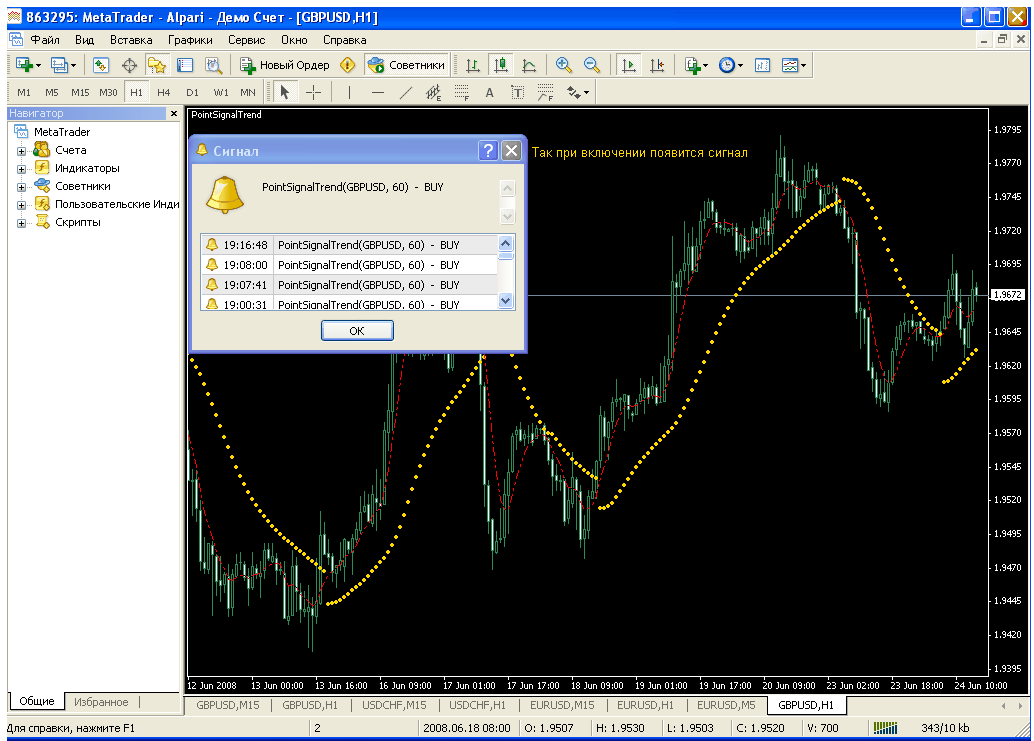1034x741 pixels.
Task: Open the Periods clock dropdown arrow
Action: point(741,65)
